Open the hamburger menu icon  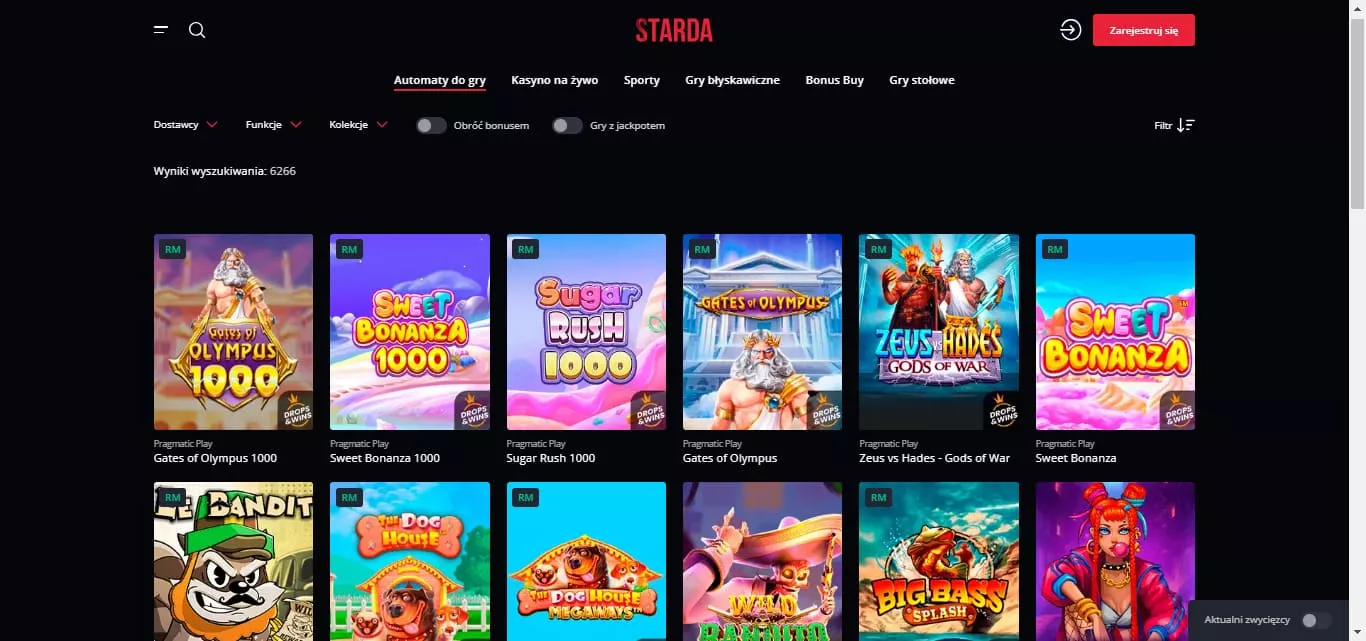tap(161, 30)
